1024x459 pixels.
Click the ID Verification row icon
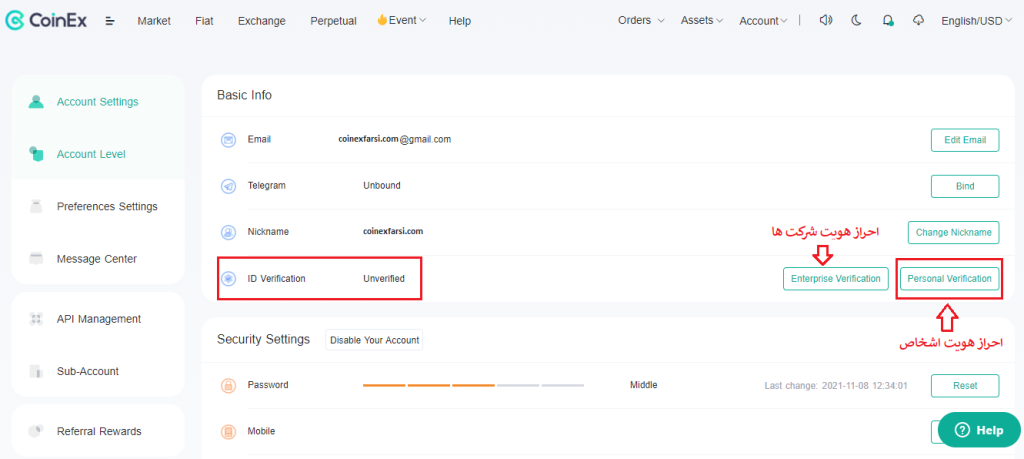pyautogui.click(x=228, y=279)
